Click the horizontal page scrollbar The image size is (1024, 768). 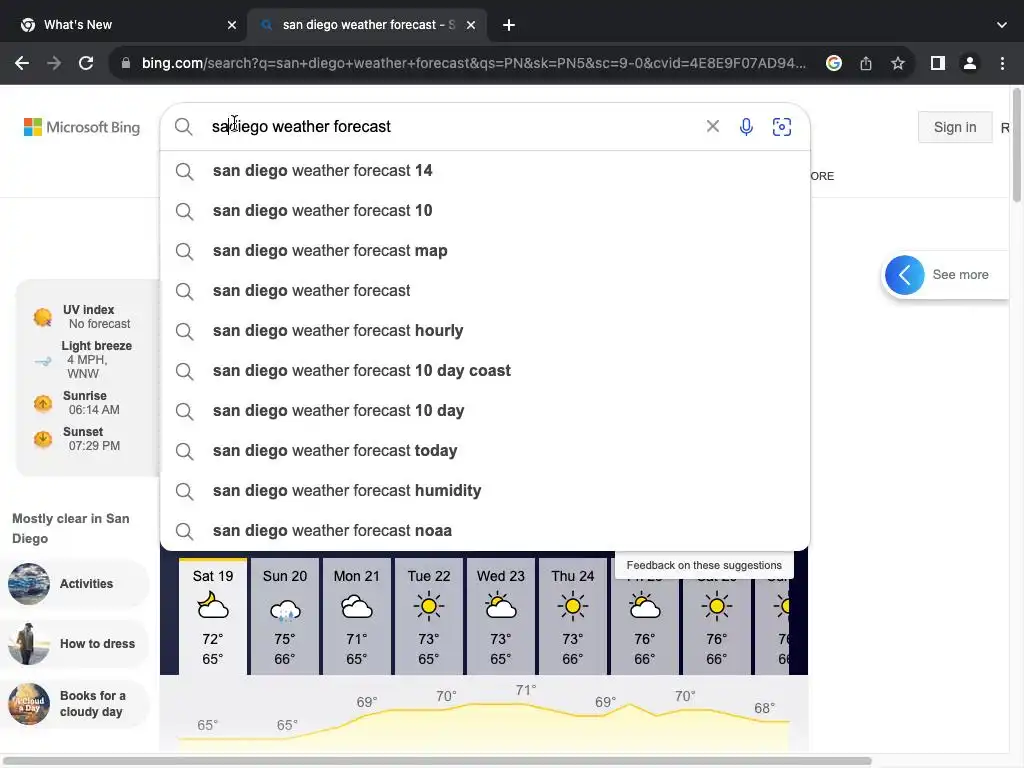(x=438, y=761)
